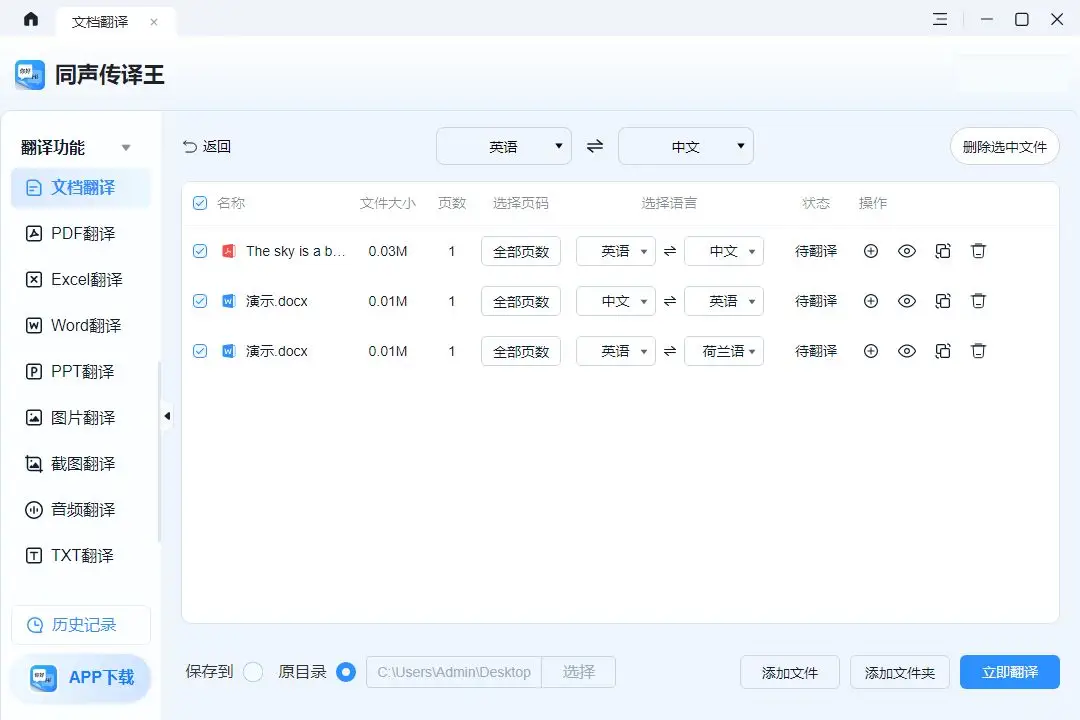Duplicate the first file using the copy icon
Viewport: 1080px width, 720px height.
(x=942, y=251)
